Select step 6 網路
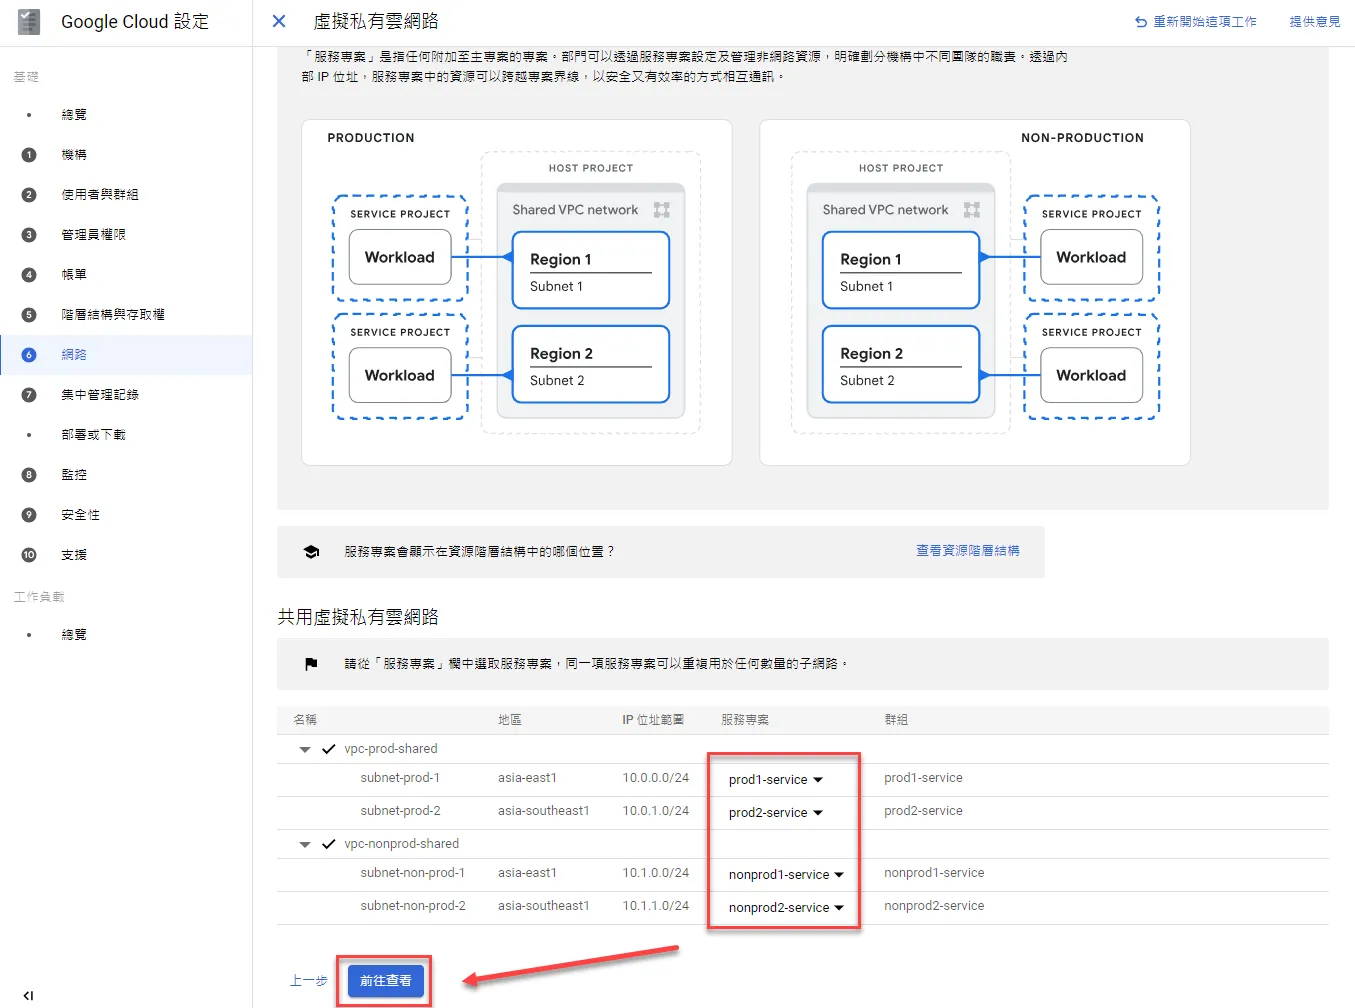The height and width of the screenshot is (1008, 1355). coord(126,355)
